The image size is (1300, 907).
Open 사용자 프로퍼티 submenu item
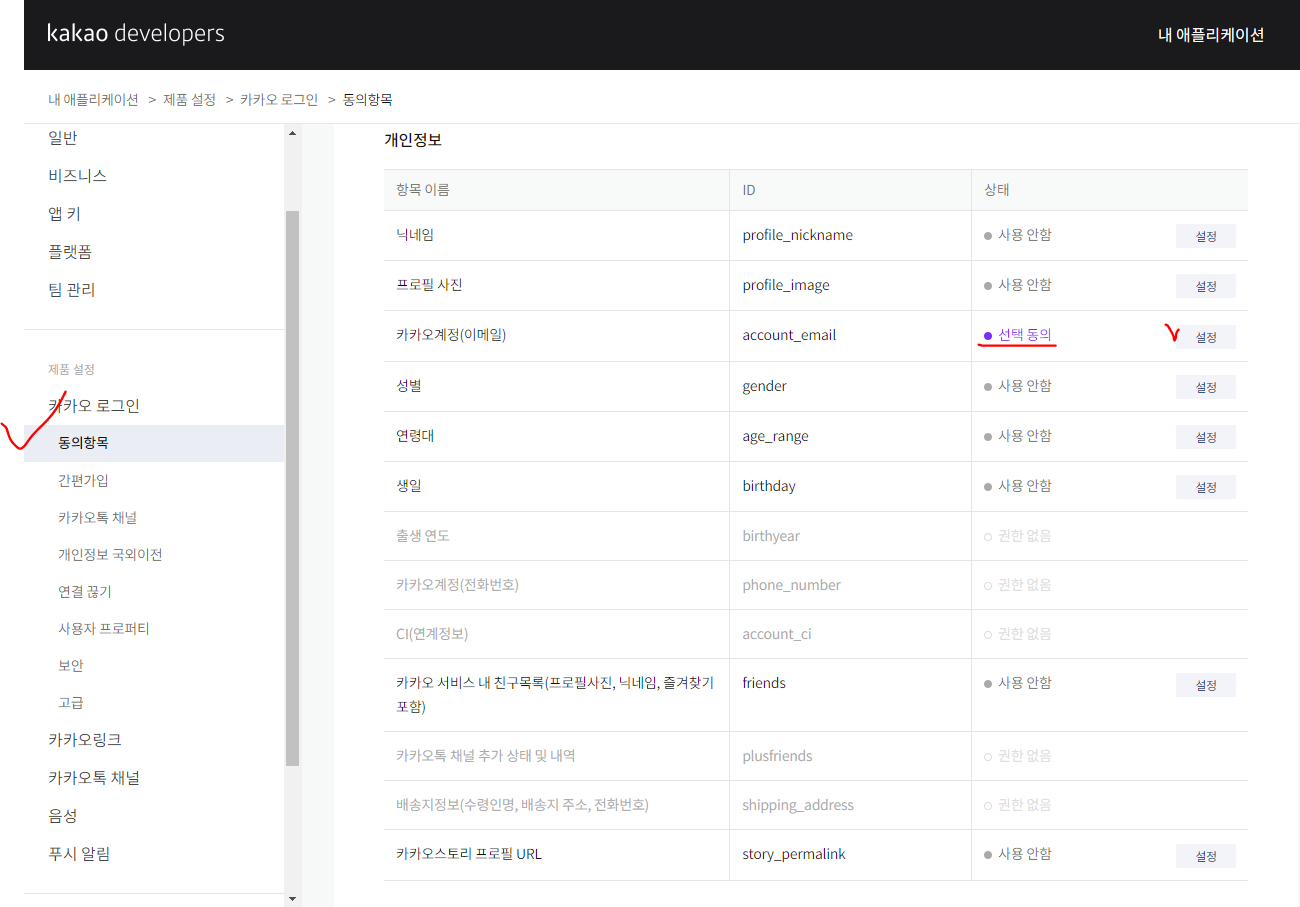coord(103,629)
